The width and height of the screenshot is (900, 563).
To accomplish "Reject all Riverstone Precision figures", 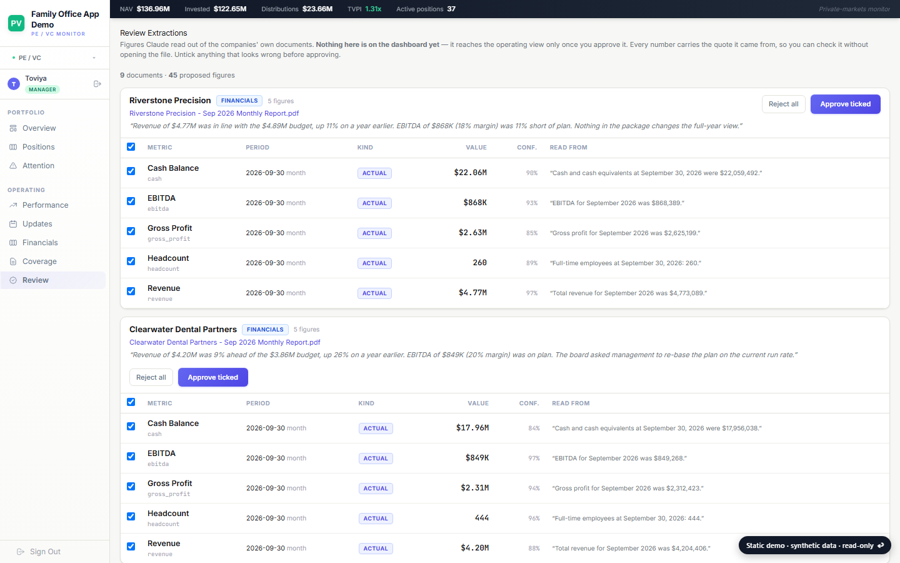I will (x=783, y=104).
